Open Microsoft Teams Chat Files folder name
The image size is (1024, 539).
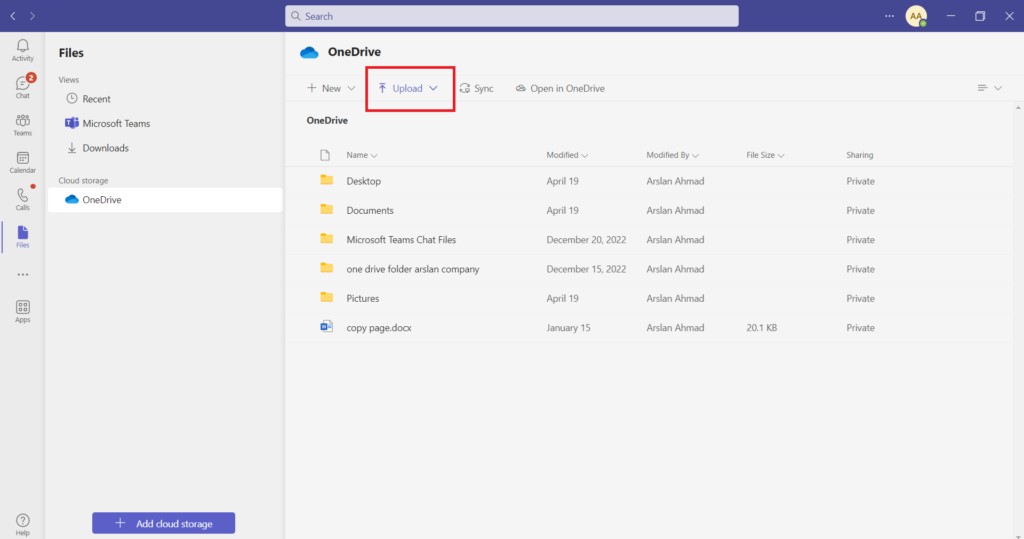click(x=401, y=240)
